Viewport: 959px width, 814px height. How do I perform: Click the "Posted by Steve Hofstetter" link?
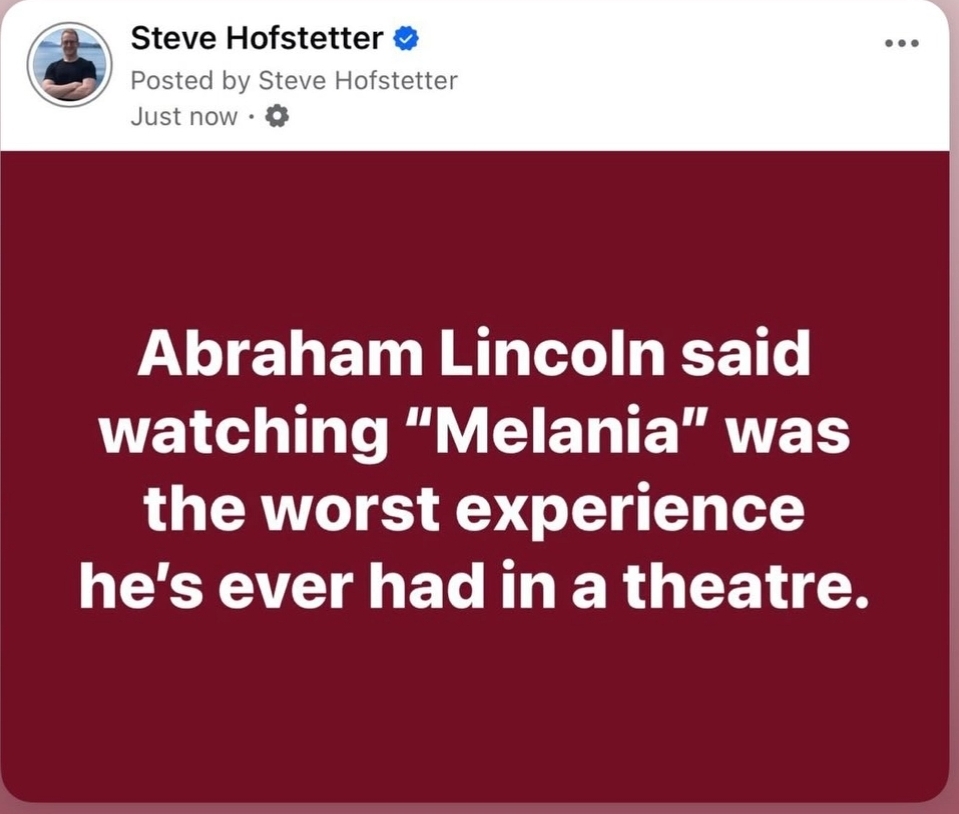(294, 80)
